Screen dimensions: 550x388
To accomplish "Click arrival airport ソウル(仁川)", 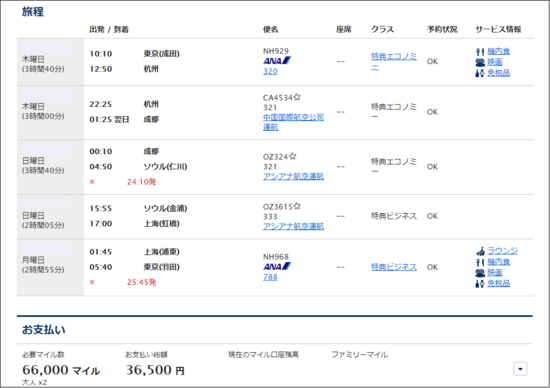I will [x=165, y=167].
